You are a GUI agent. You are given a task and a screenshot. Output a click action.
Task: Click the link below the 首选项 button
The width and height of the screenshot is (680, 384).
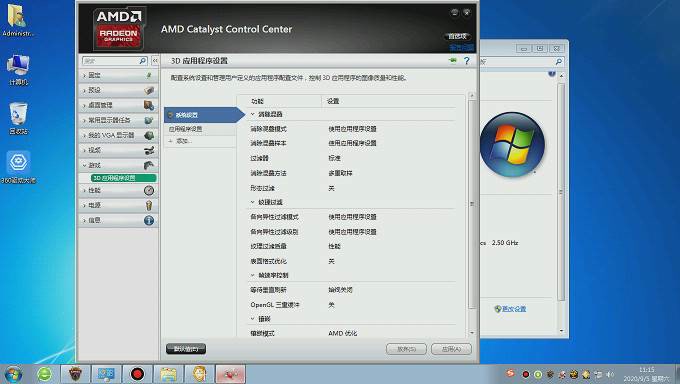coord(461,47)
